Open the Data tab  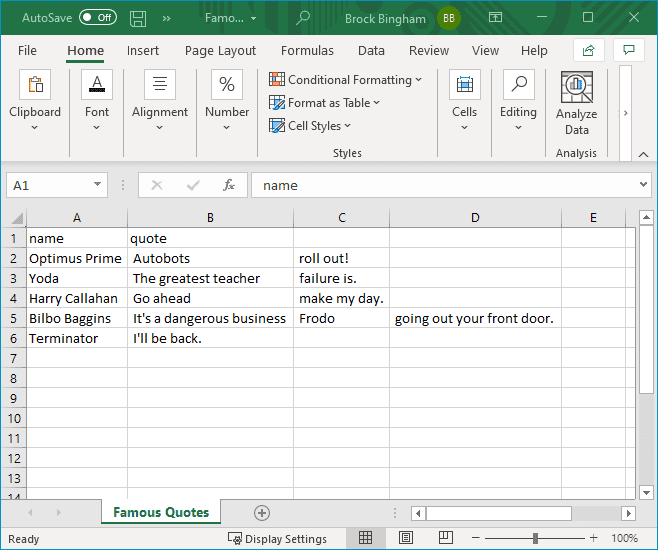point(371,51)
